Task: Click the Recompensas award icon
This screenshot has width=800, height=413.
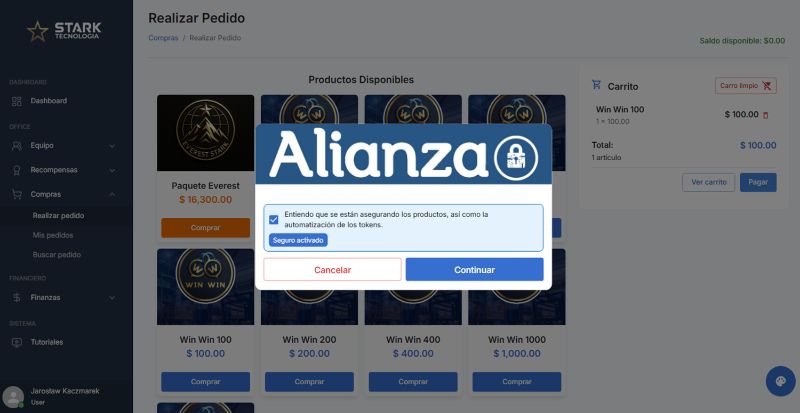Action: 16,170
